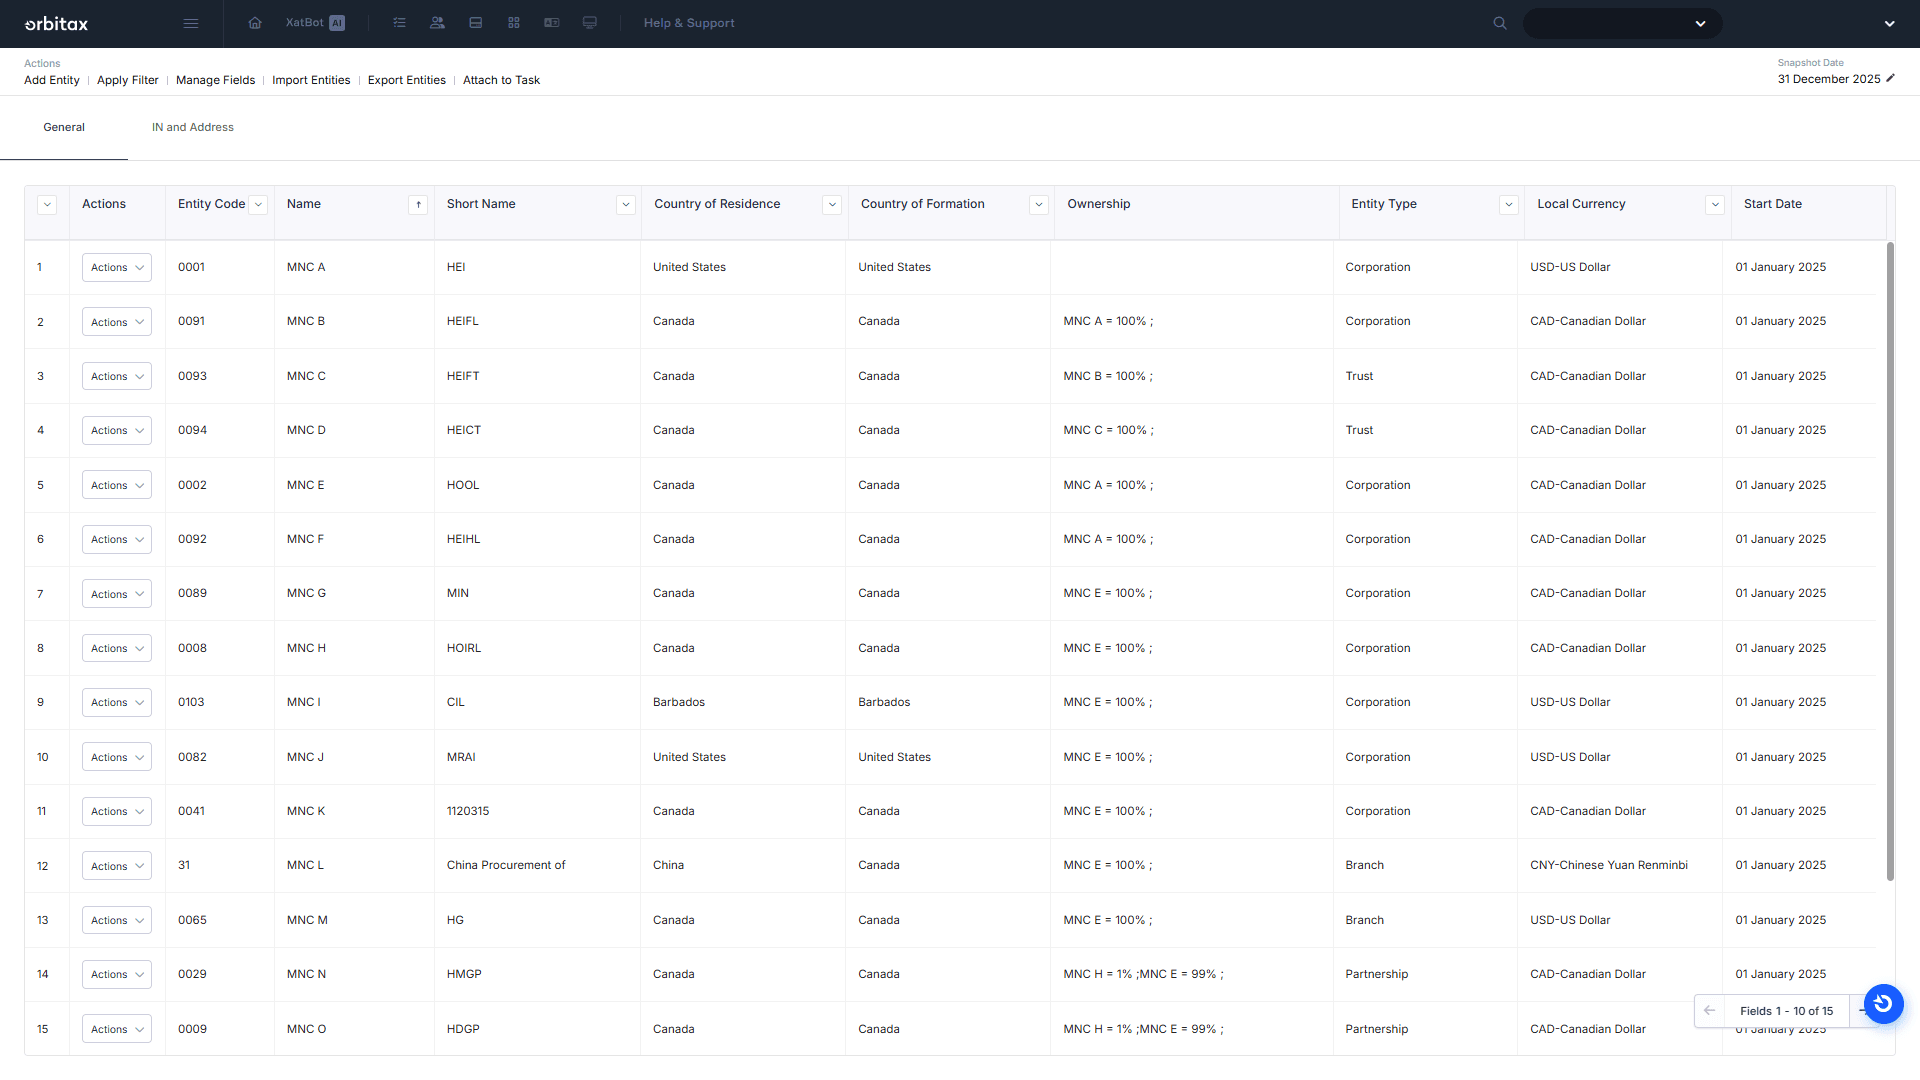Viewport: 1920px width, 1080px height.
Task: Click the blue circular refresh floating button
Action: tap(1883, 1003)
